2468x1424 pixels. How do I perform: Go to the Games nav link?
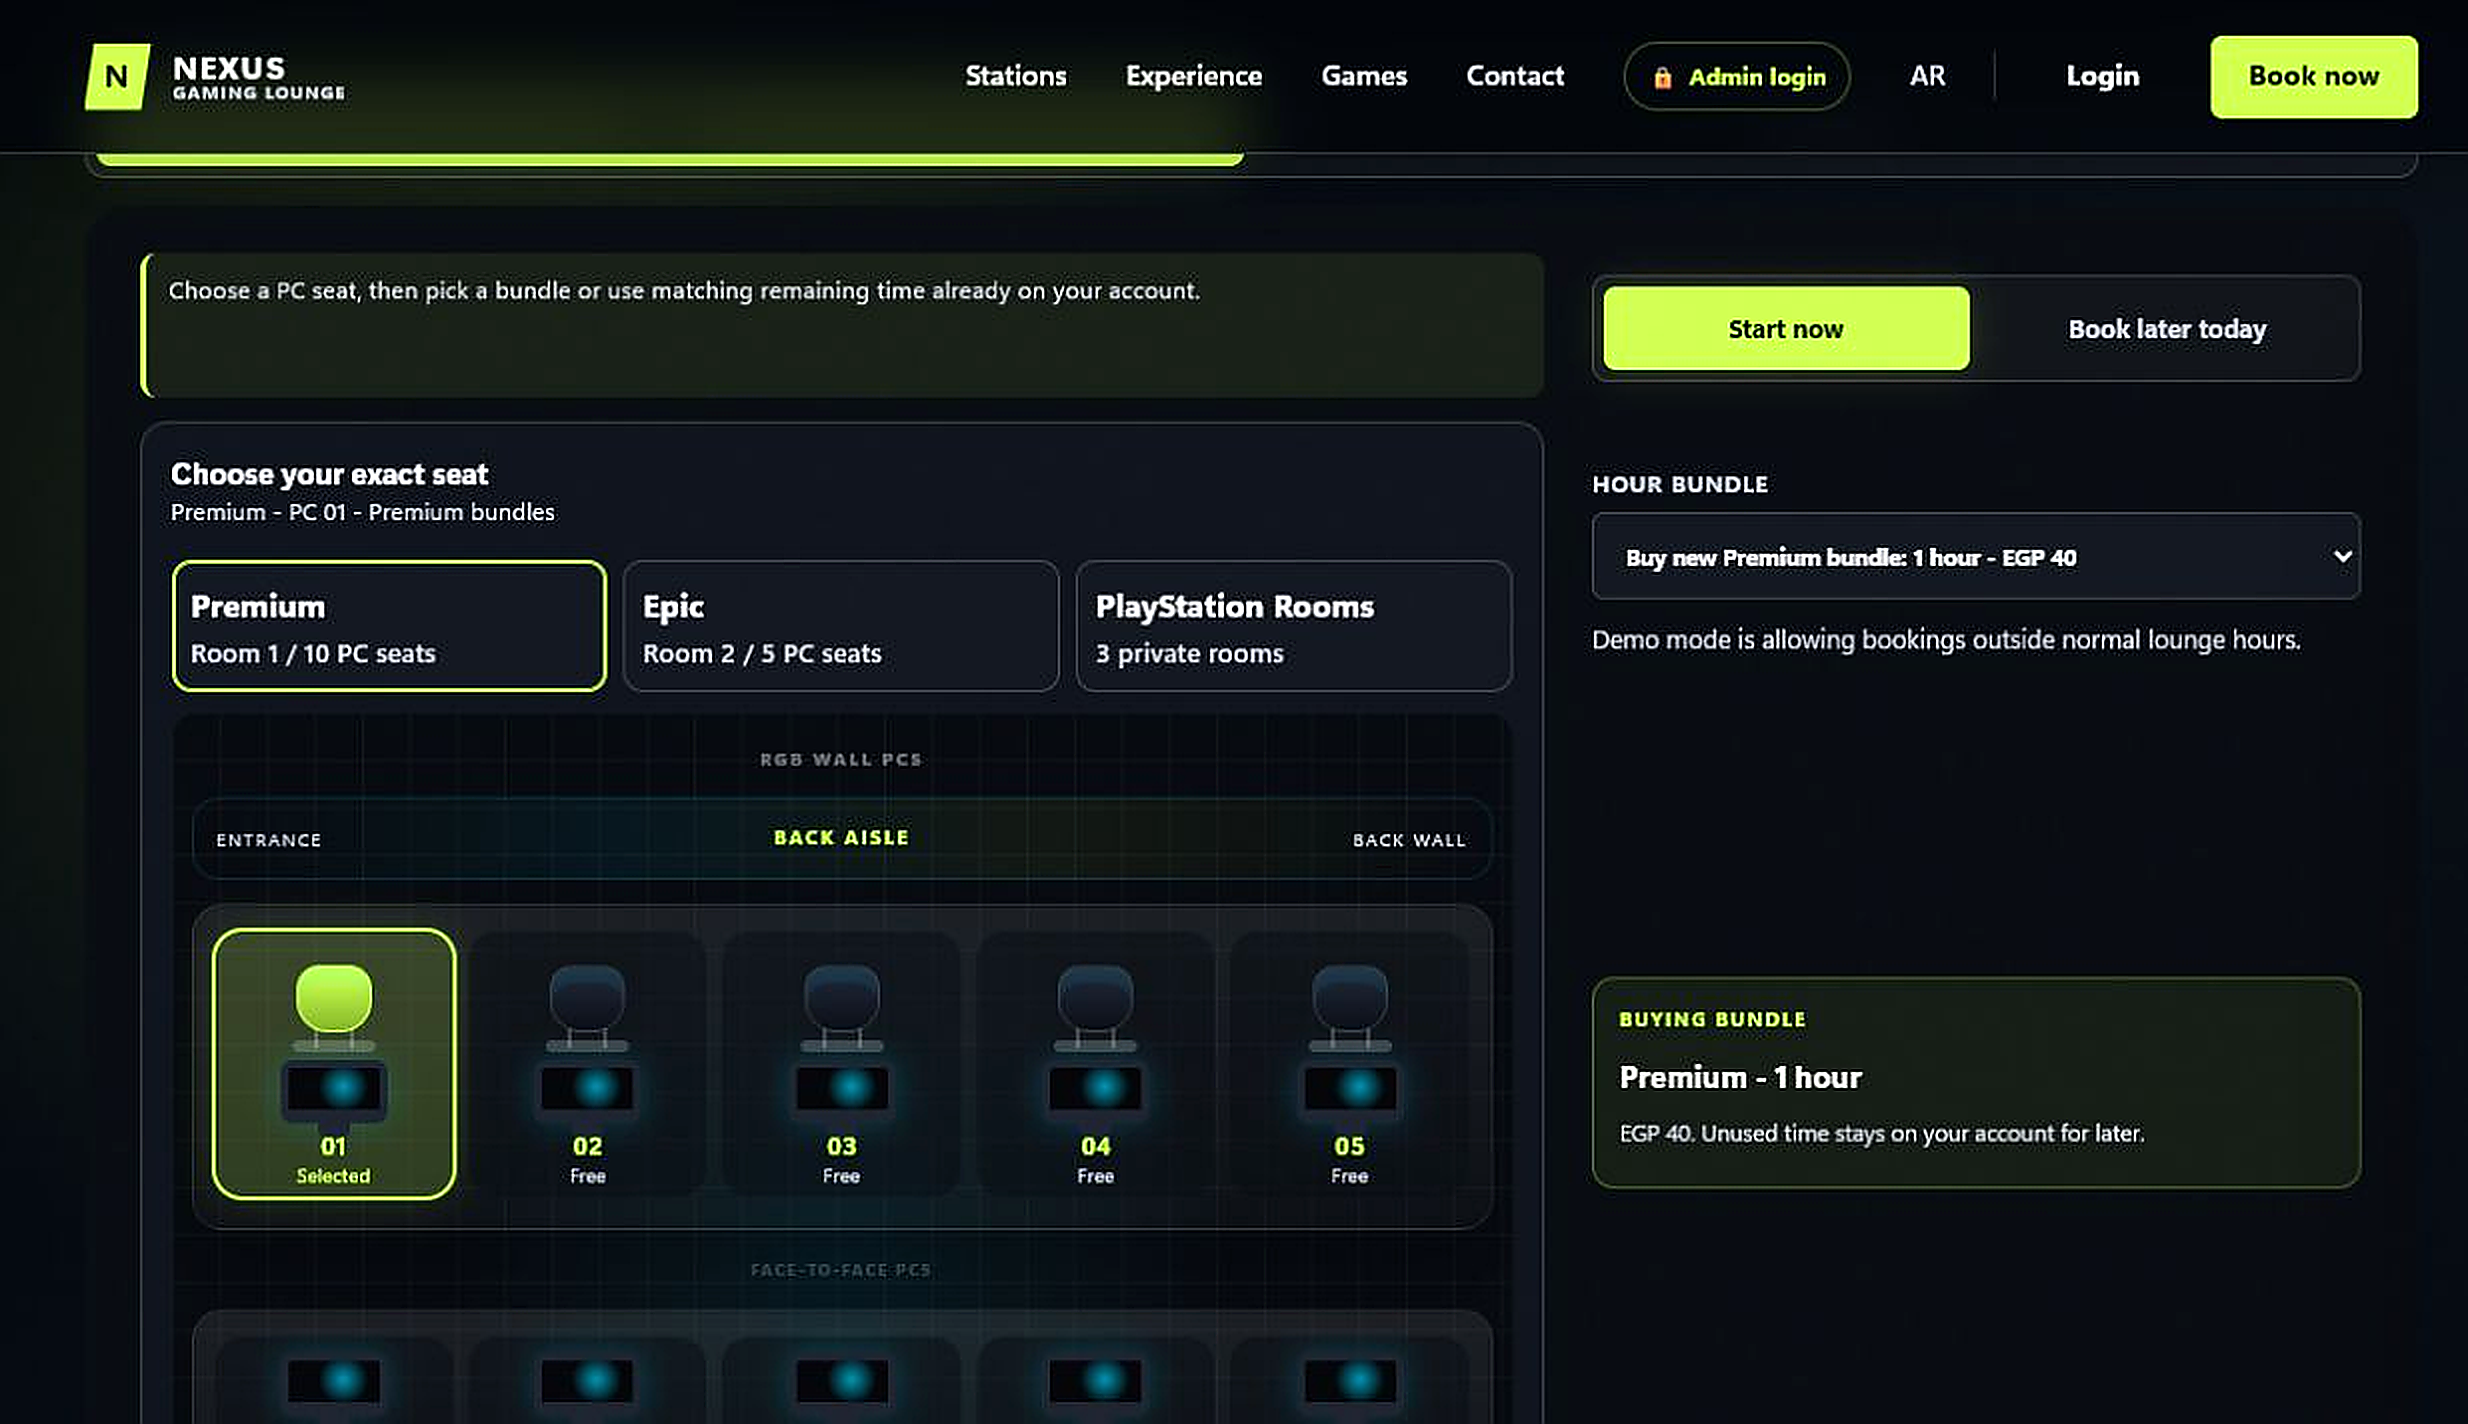[x=1363, y=76]
